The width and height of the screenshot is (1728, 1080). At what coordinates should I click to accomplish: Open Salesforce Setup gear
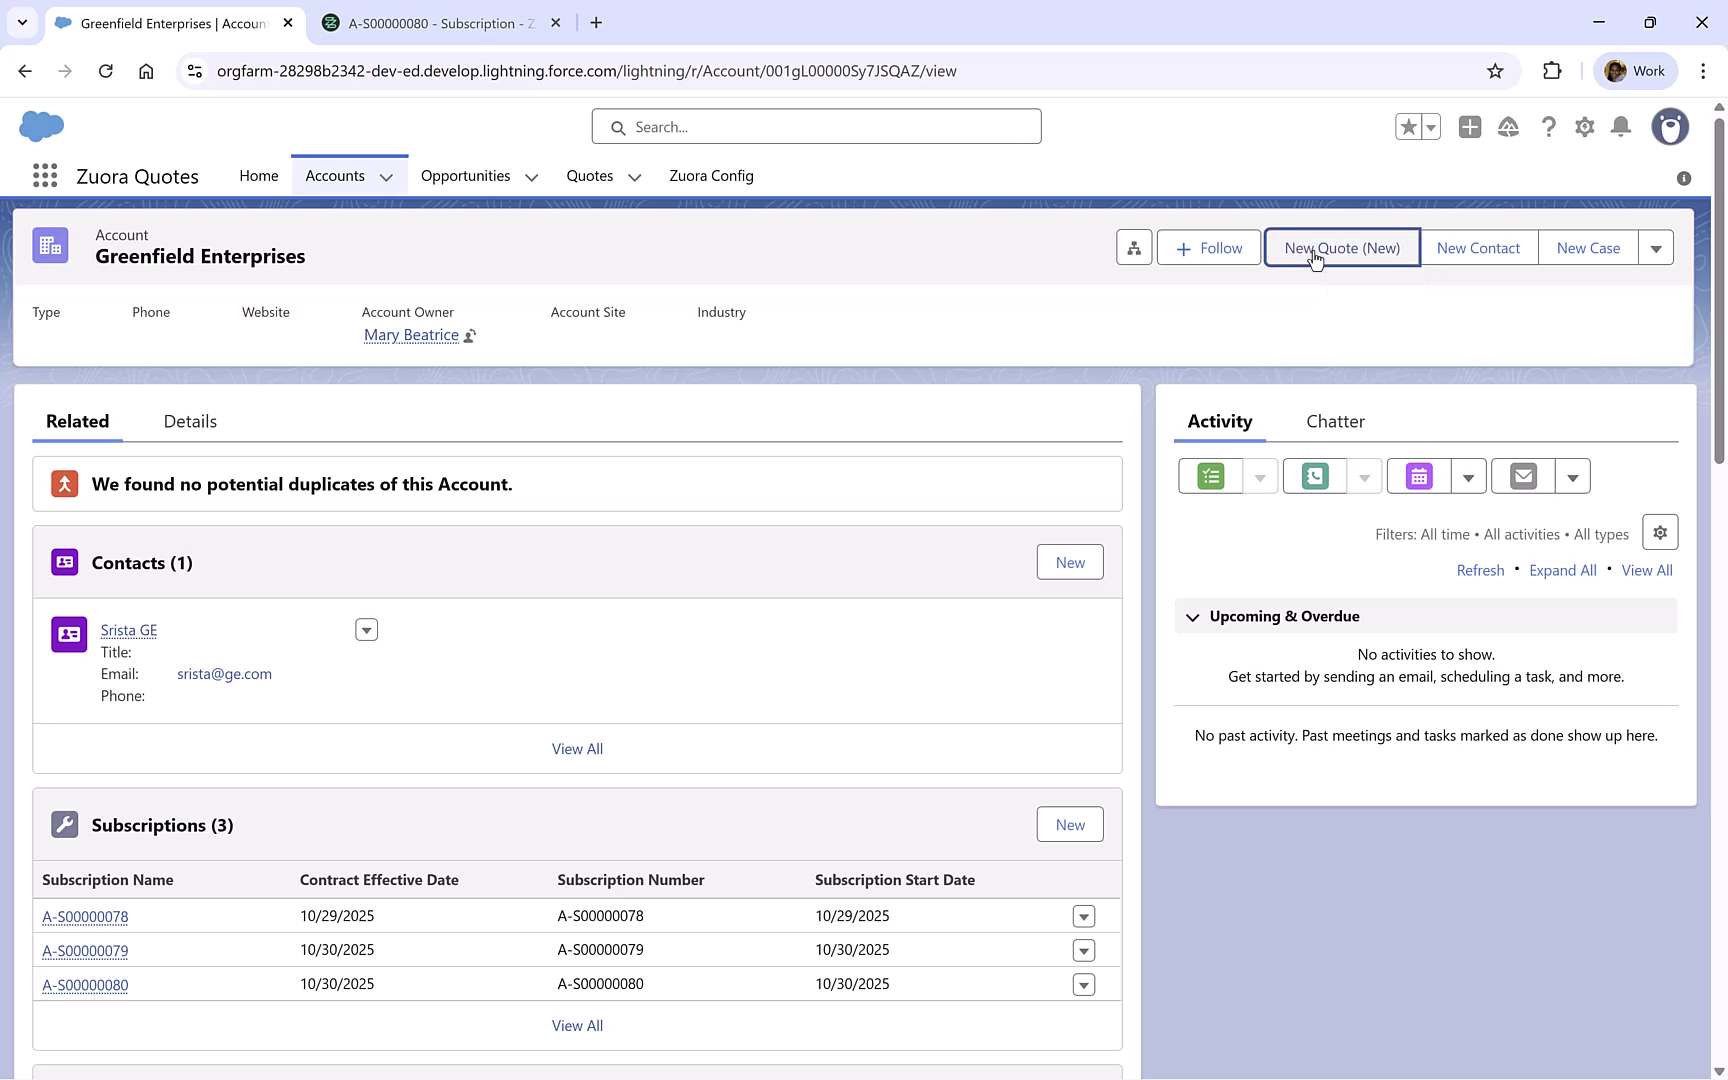(1584, 127)
